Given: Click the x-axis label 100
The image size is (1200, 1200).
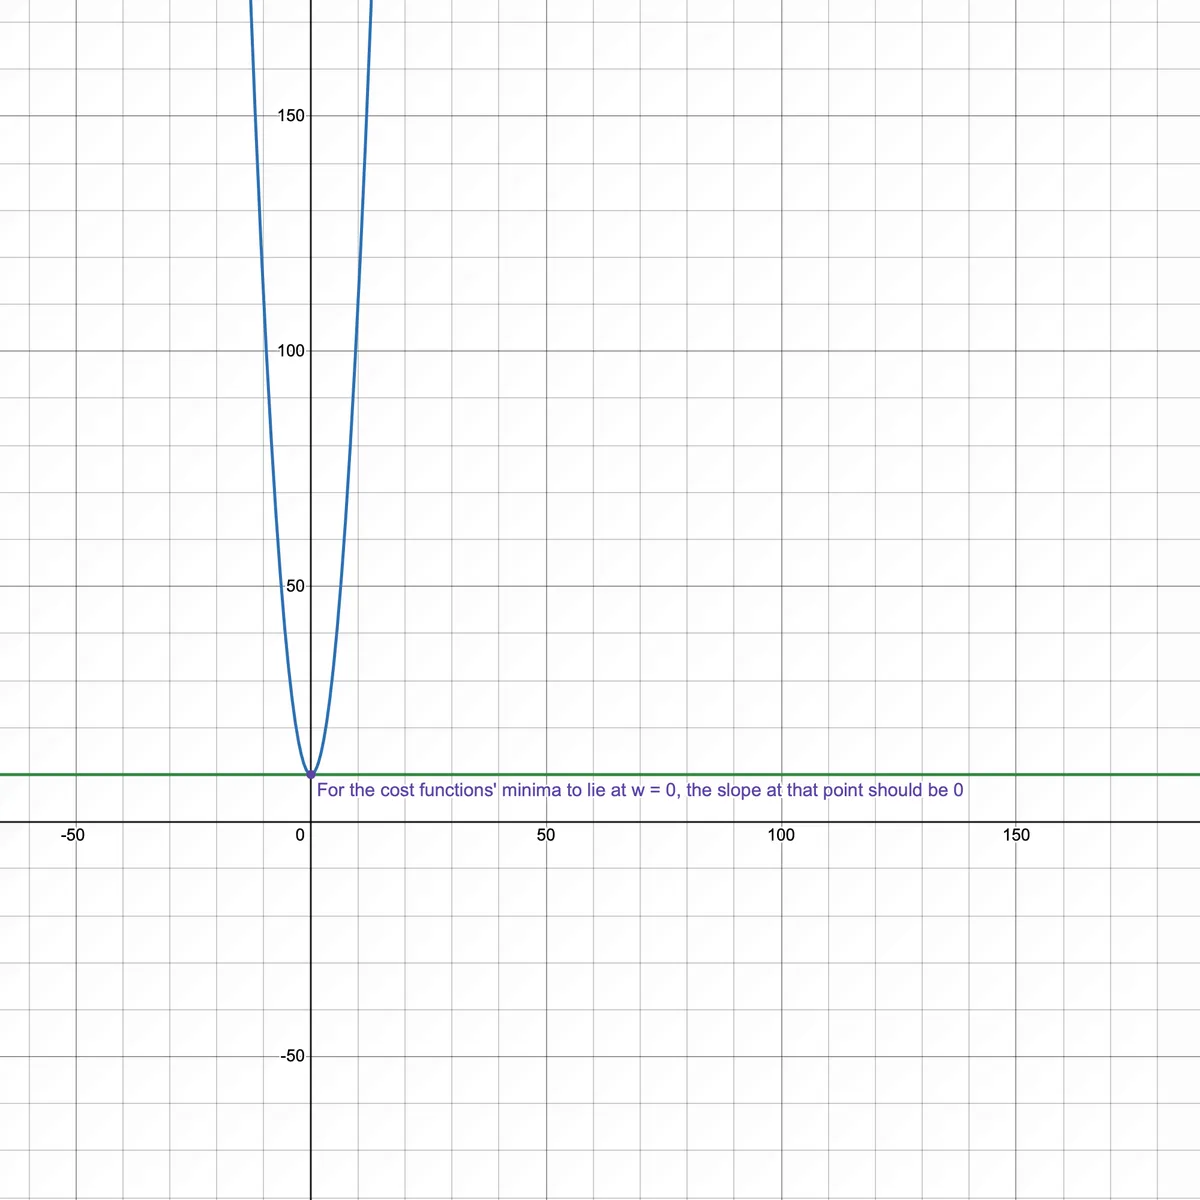Looking at the screenshot, I should click(782, 835).
